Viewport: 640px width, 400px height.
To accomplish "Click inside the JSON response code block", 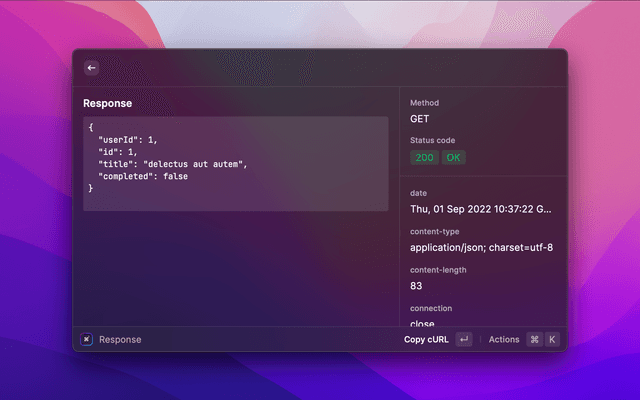I will (235, 163).
